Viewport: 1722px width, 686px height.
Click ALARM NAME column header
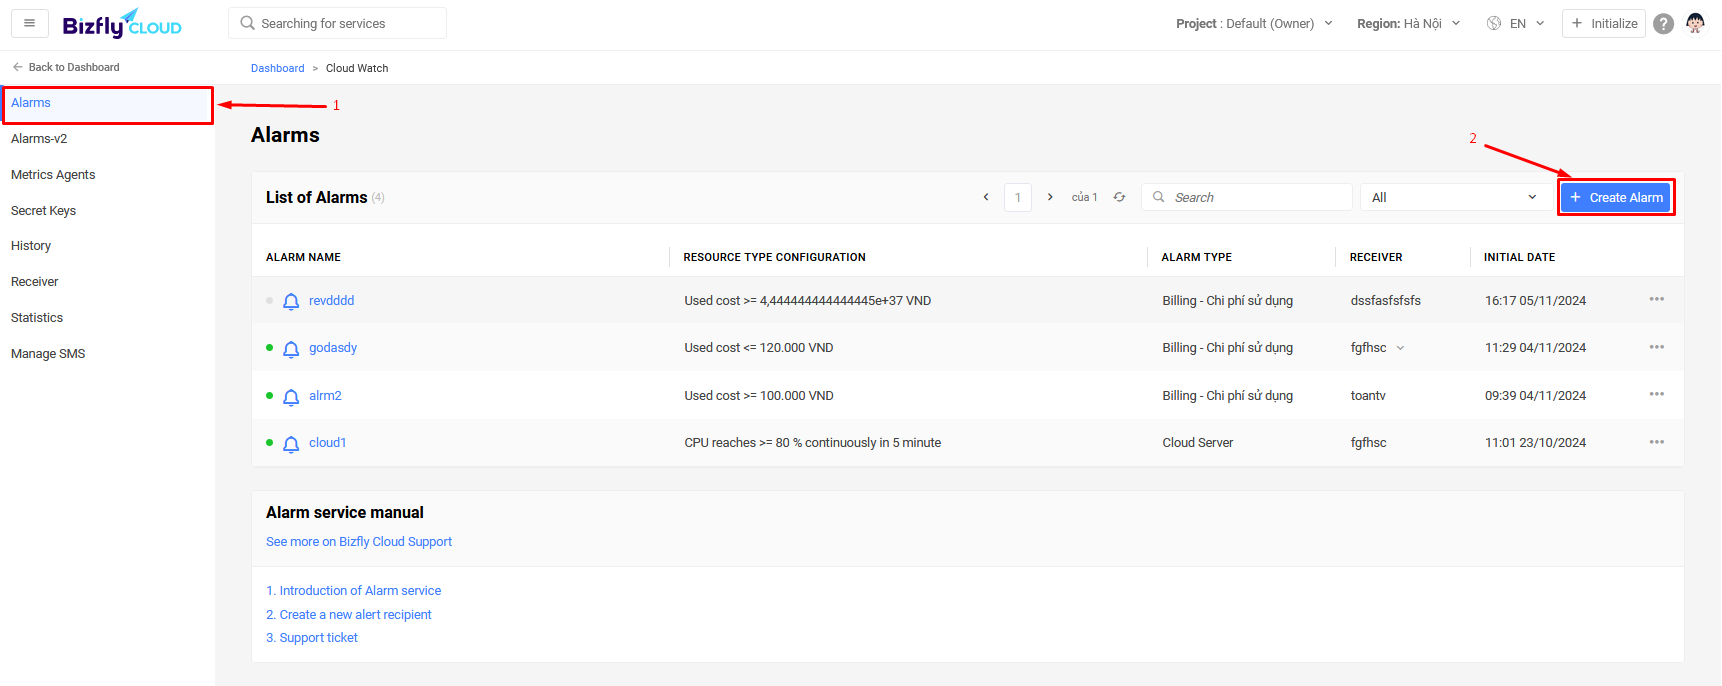[x=303, y=257]
